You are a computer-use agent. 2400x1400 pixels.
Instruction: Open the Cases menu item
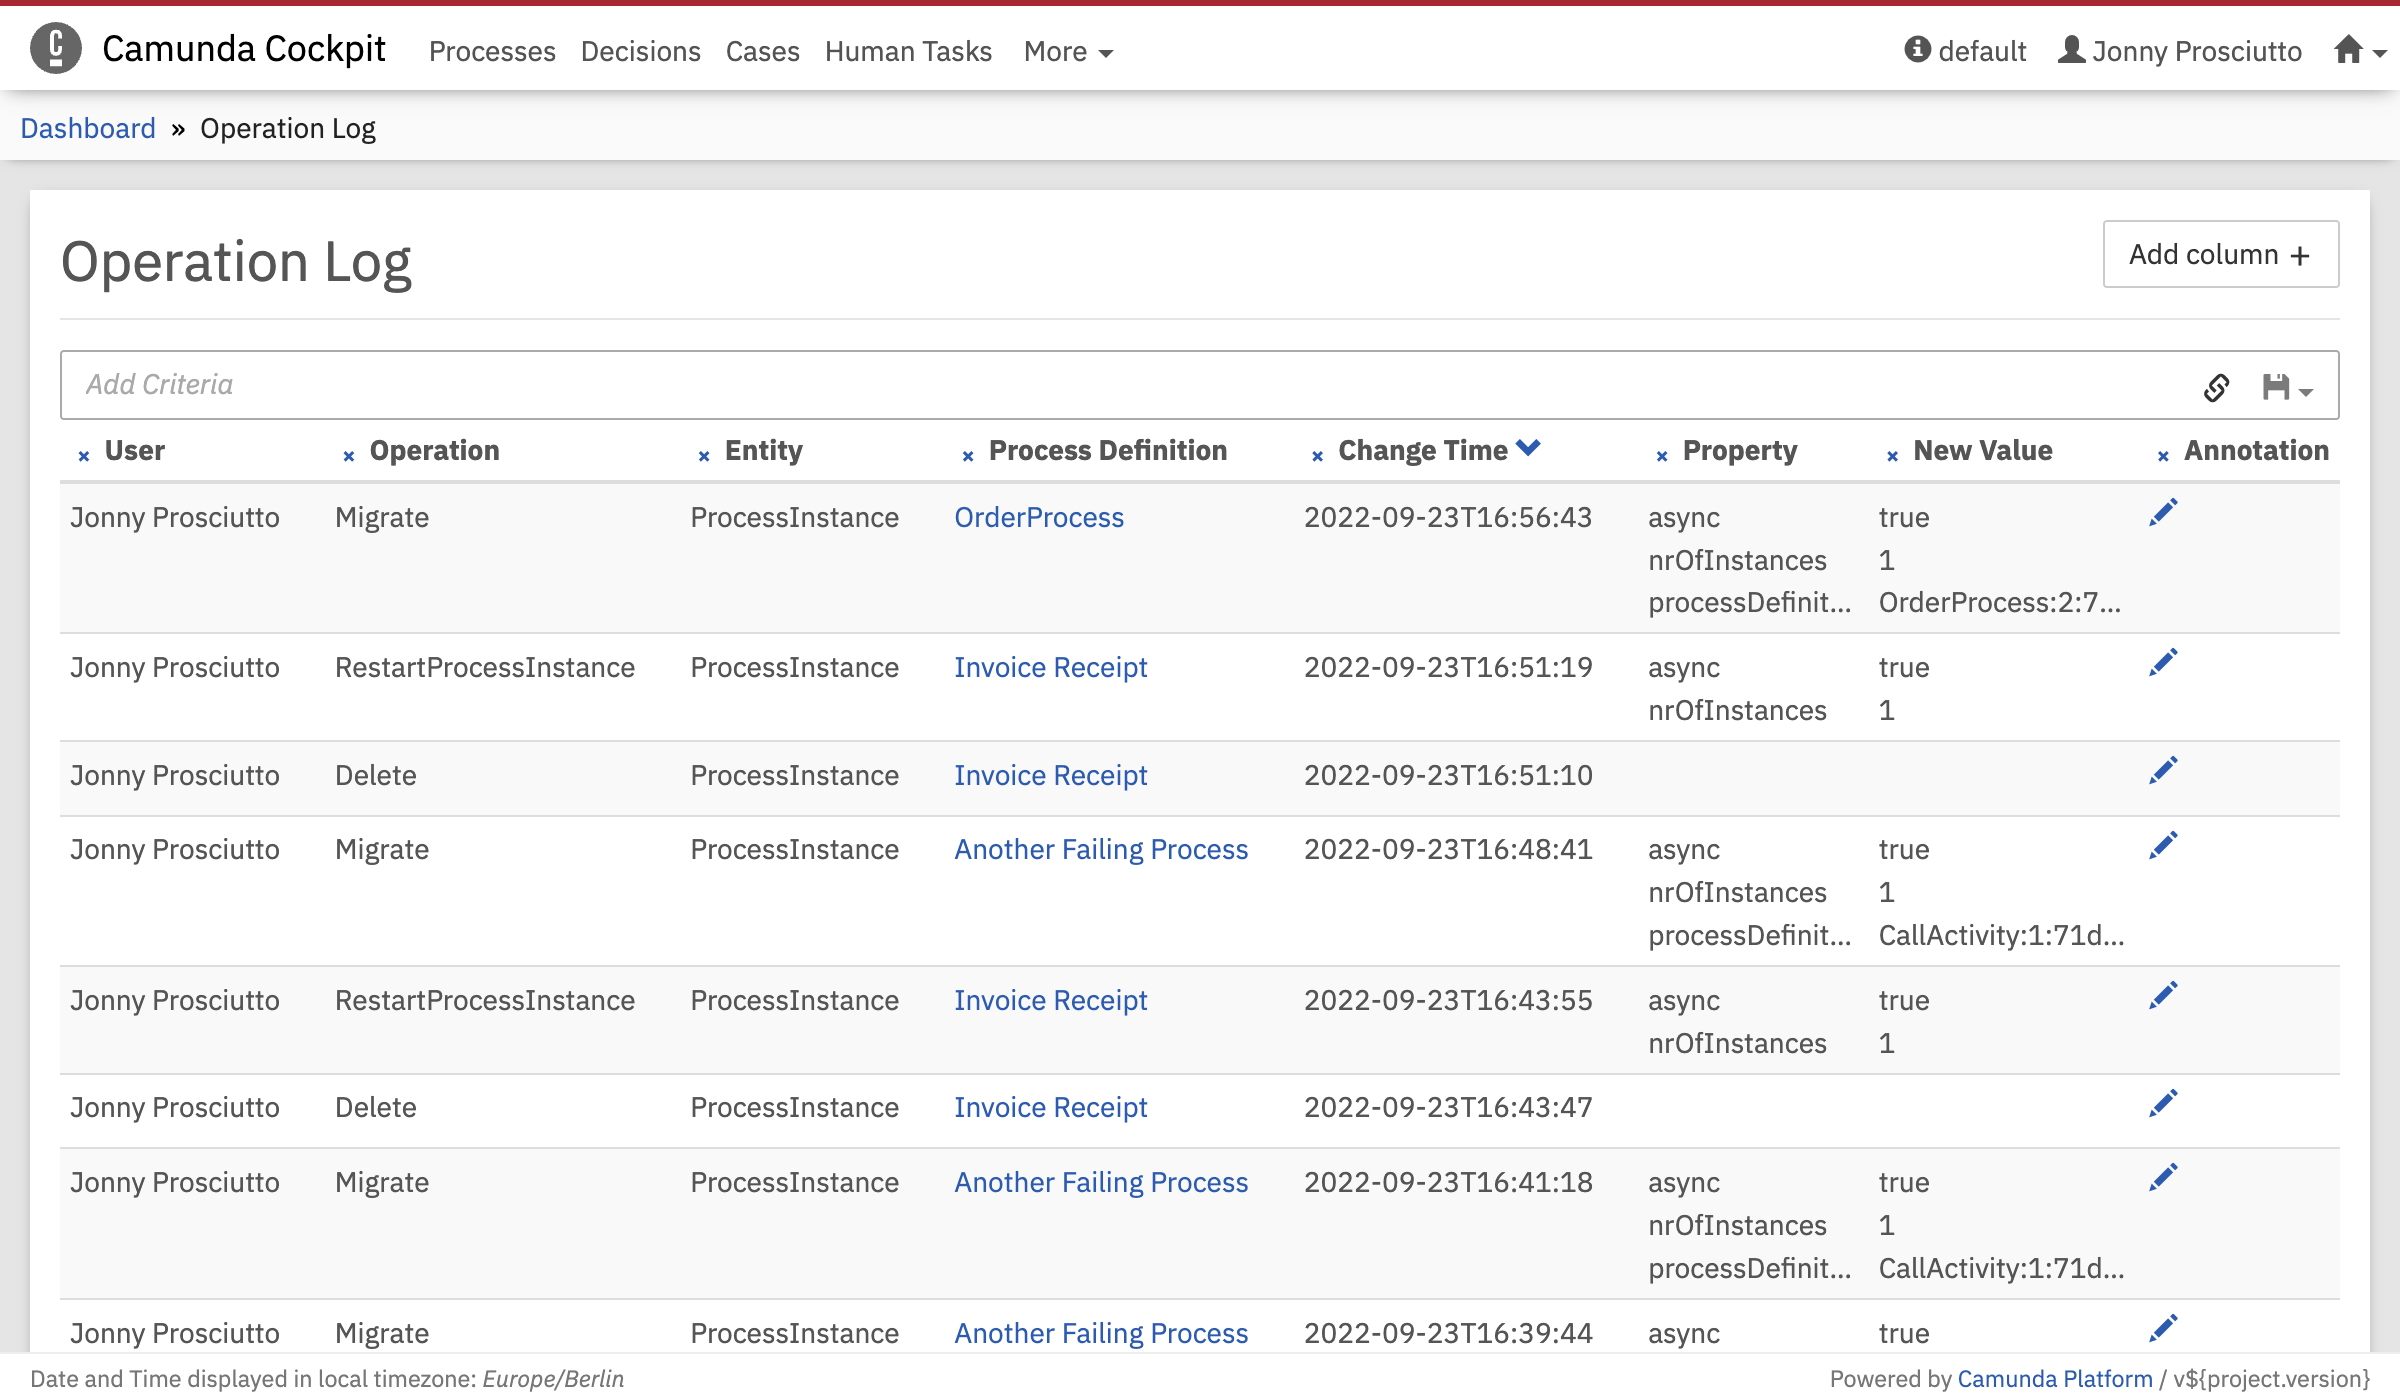763,51
